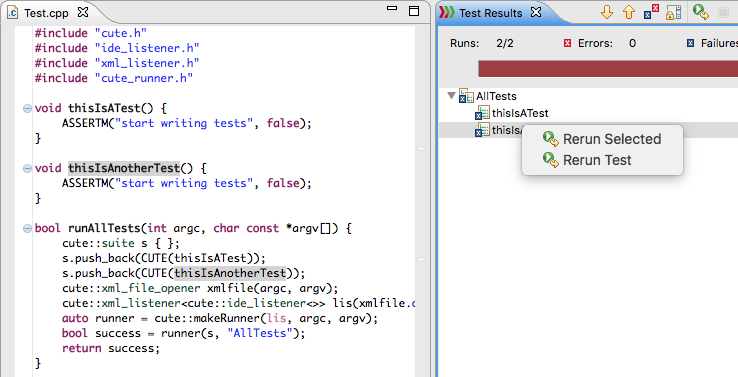Click the "AllTests" string in runner call
The width and height of the screenshot is (738, 377).
point(260,333)
